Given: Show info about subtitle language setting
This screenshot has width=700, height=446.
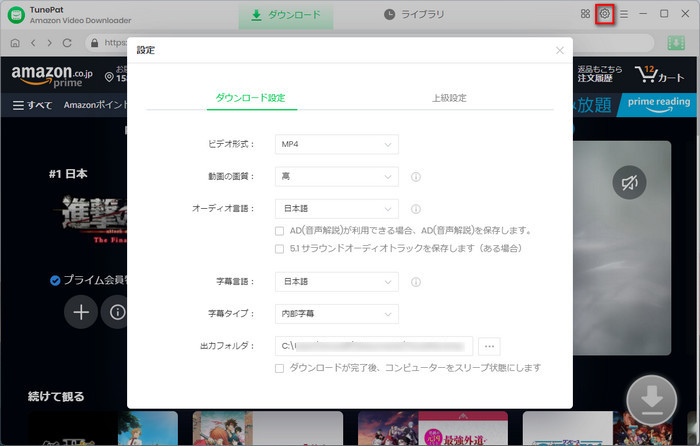Looking at the screenshot, I should (x=416, y=282).
